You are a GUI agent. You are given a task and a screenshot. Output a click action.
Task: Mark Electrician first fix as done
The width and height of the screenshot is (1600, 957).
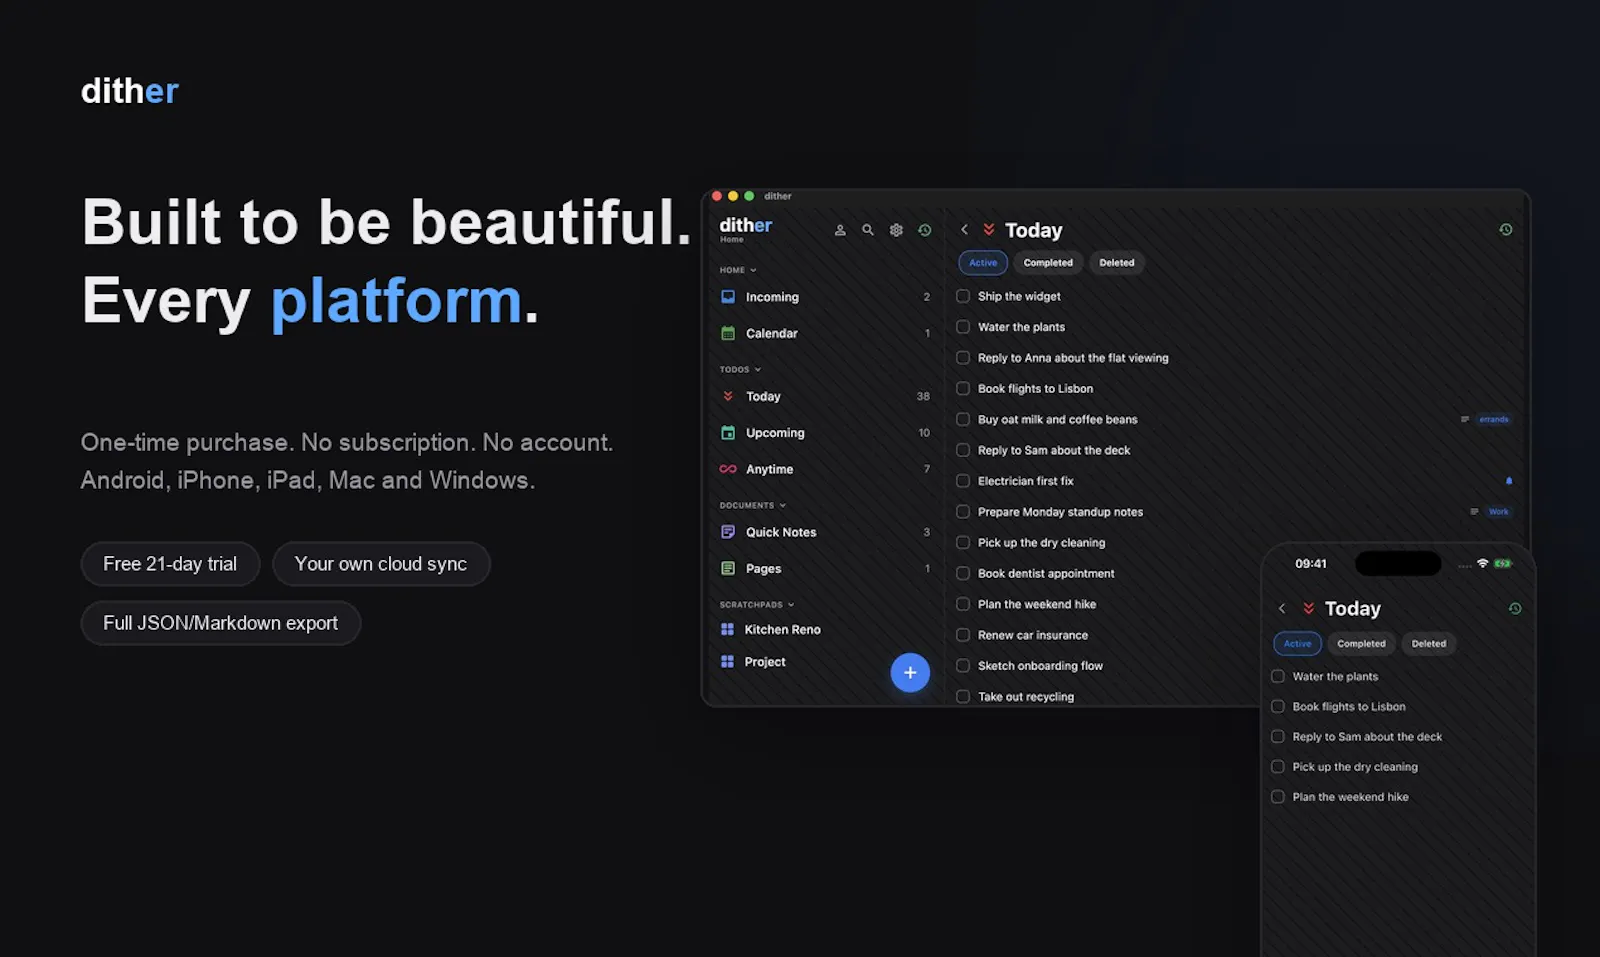[x=963, y=481]
